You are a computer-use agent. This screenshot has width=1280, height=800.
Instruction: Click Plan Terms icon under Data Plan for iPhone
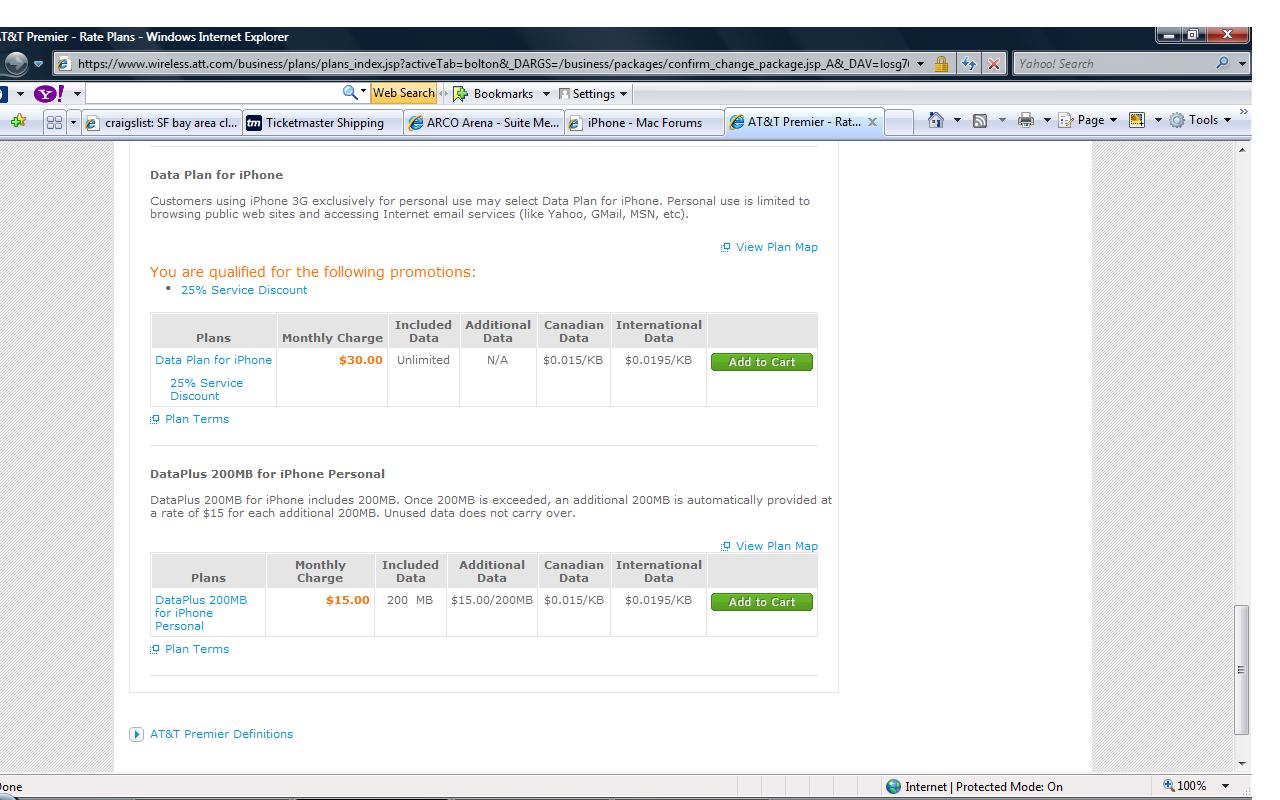tap(155, 419)
